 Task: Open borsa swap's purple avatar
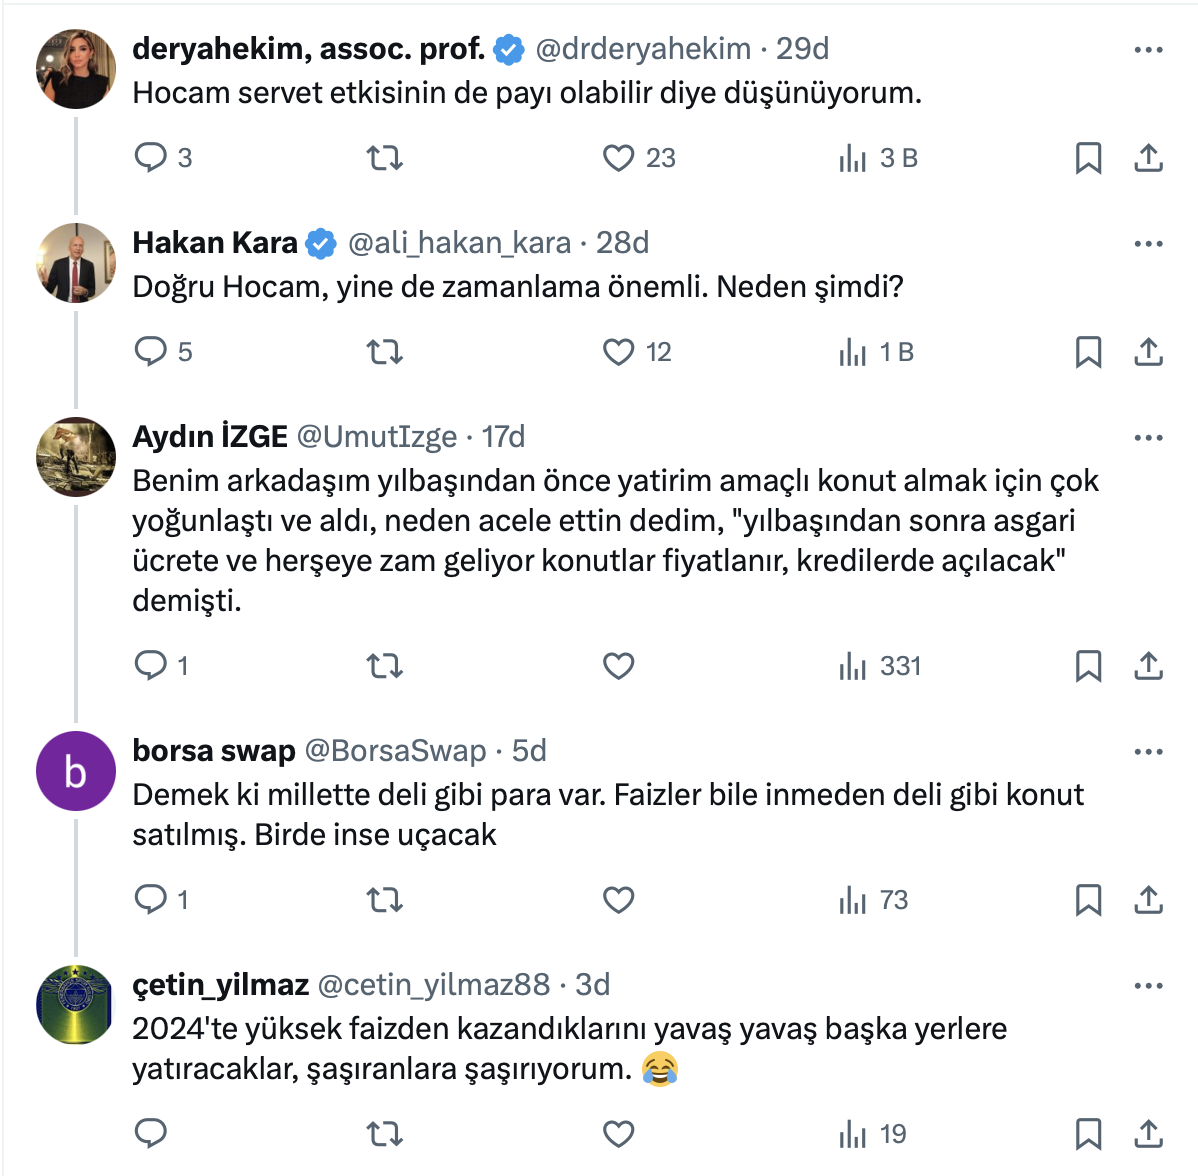click(76, 771)
